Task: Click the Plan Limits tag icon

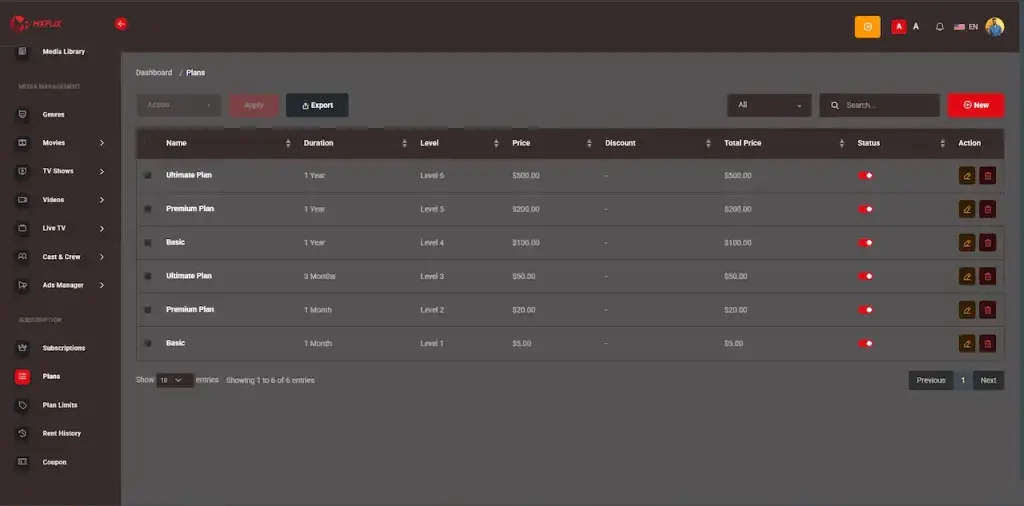Action: [22, 405]
